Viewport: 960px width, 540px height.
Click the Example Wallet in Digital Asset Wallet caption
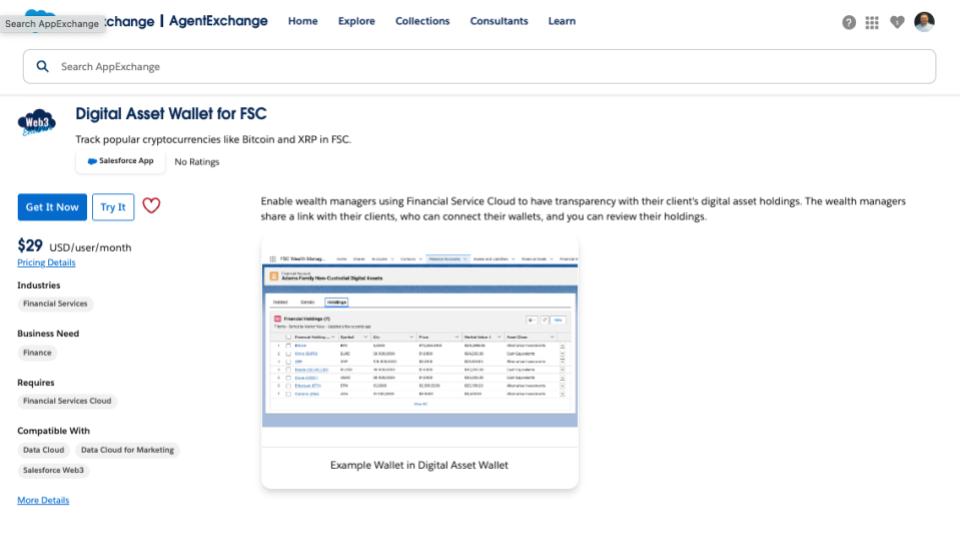point(419,465)
